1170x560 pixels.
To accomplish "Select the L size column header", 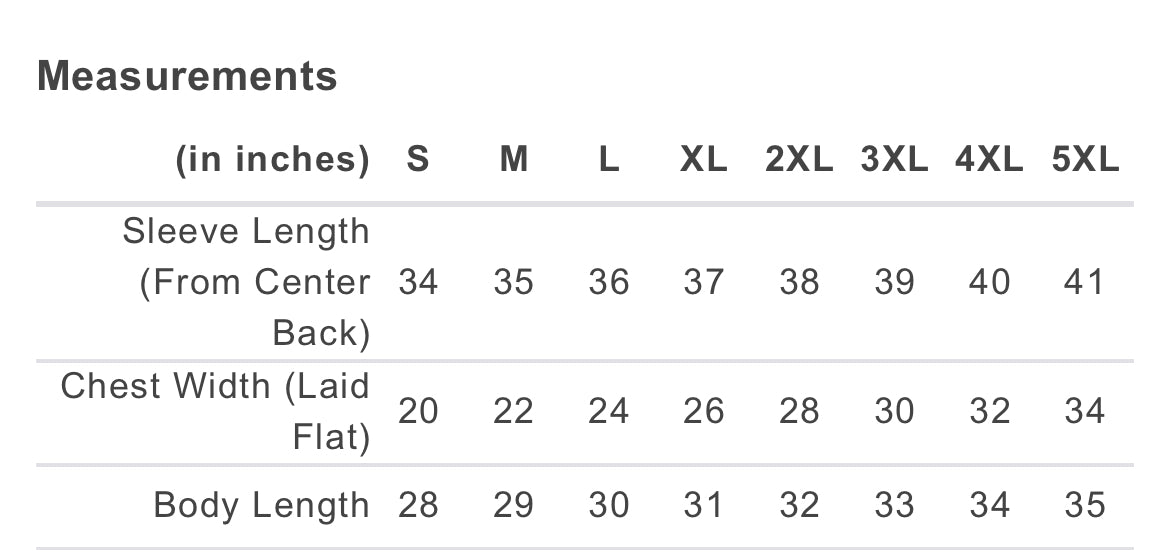I will [608, 160].
